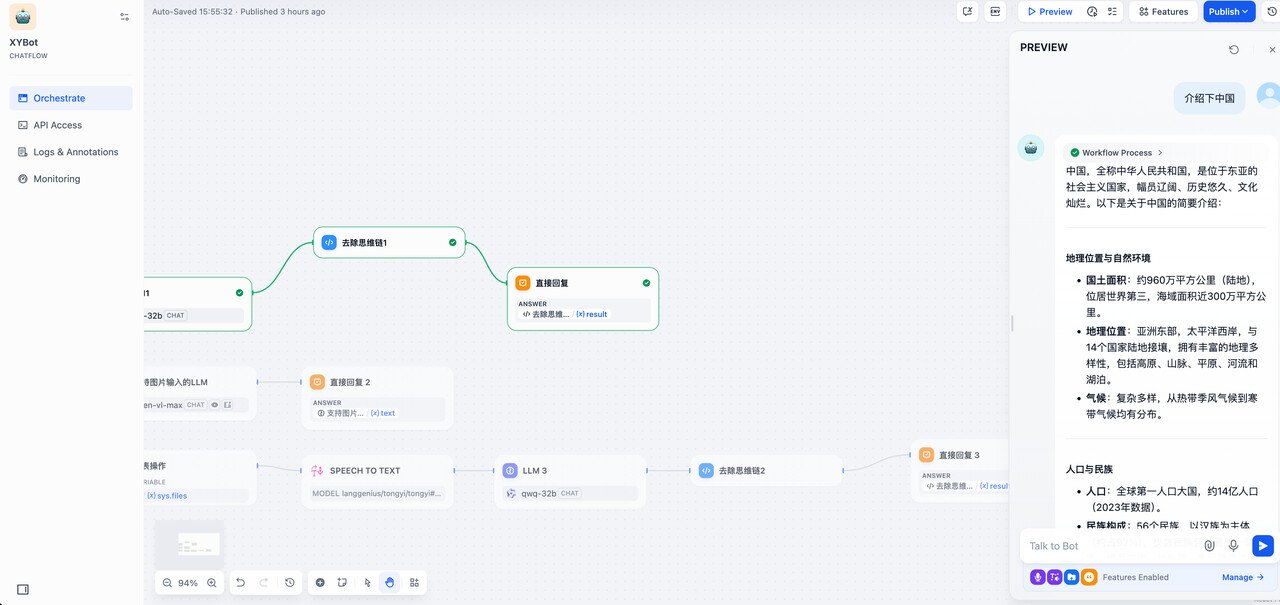Click the add node plus icon
Viewport: 1280px width, 605px height.
(x=320, y=583)
